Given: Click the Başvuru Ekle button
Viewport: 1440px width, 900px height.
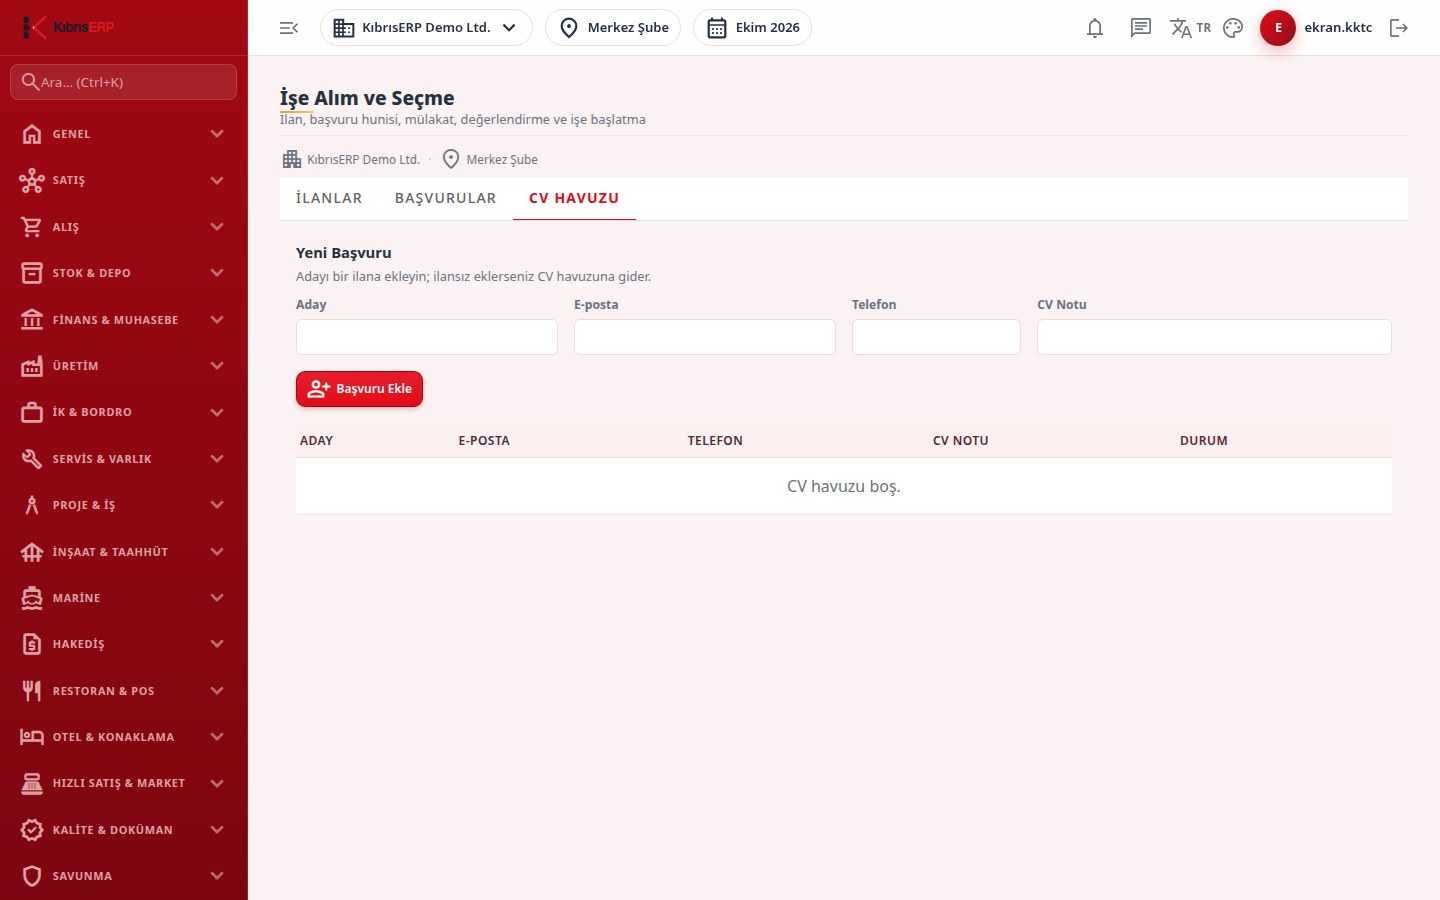Looking at the screenshot, I should coord(359,389).
